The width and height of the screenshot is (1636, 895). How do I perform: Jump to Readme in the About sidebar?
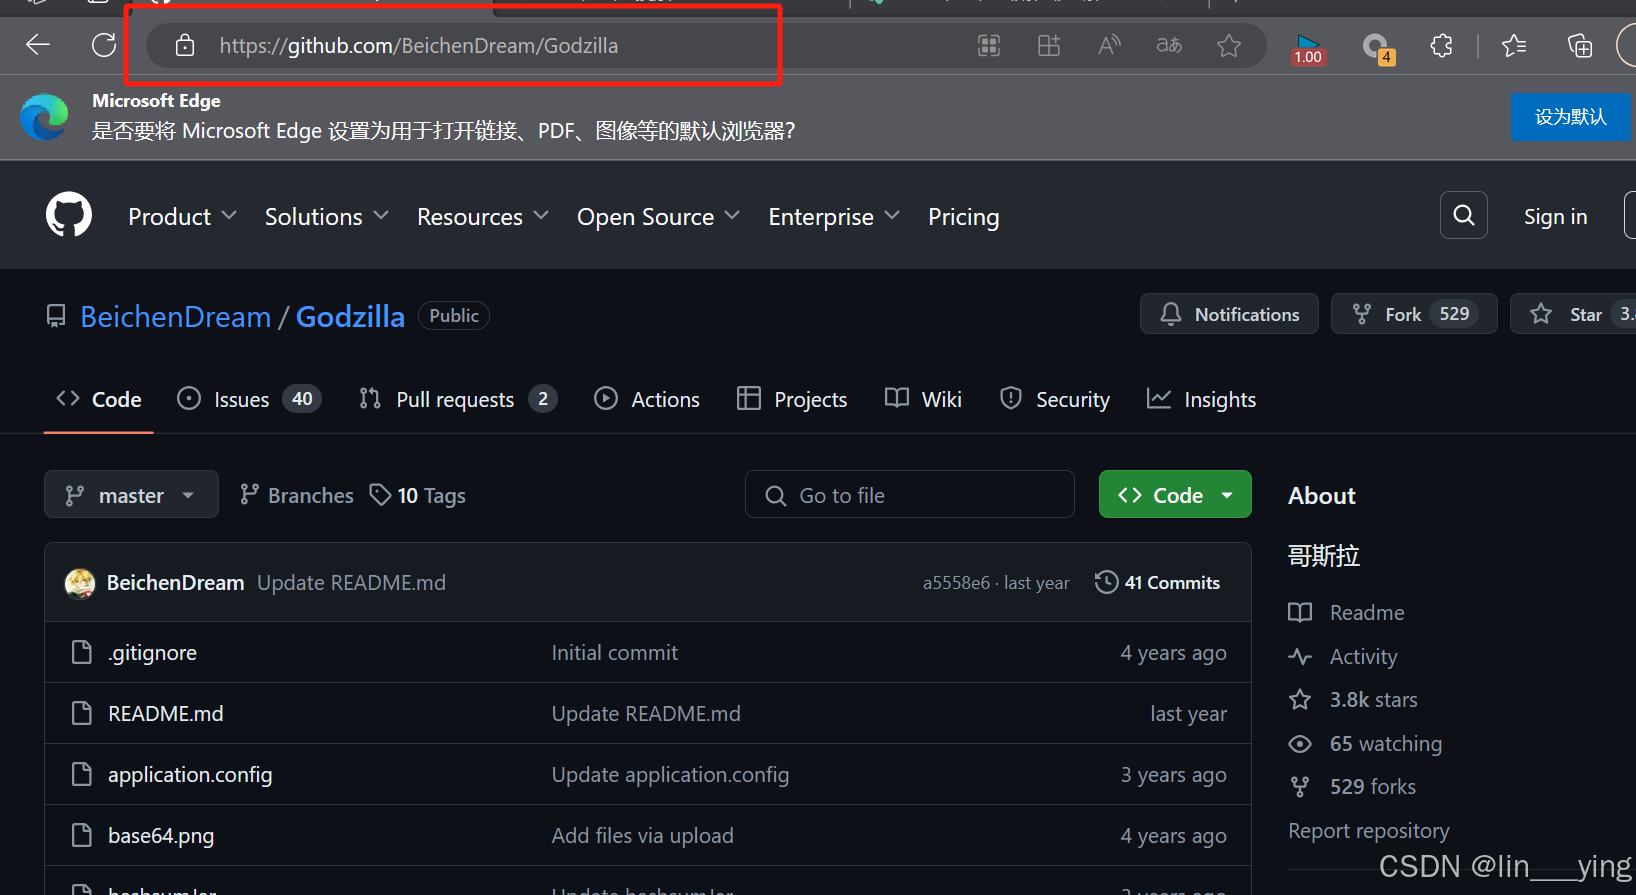coord(1346,612)
